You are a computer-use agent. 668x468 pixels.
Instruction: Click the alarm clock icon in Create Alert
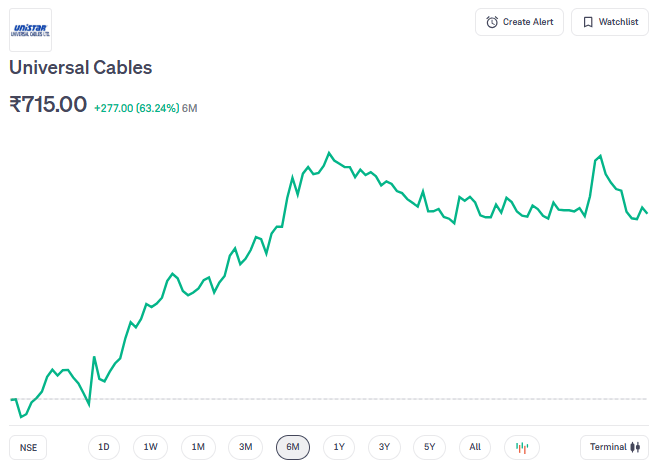(x=492, y=22)
